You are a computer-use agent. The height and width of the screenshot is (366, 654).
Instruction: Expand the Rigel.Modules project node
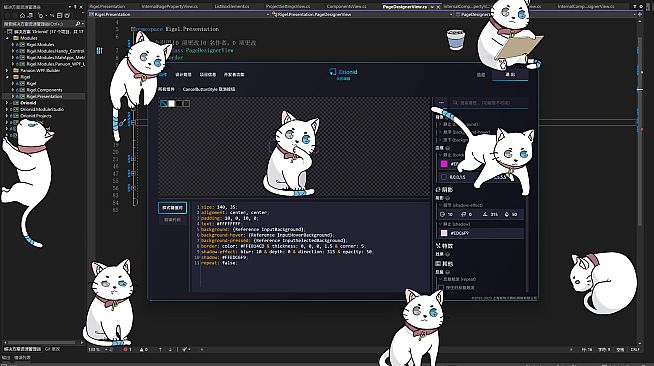coord(13,44)
